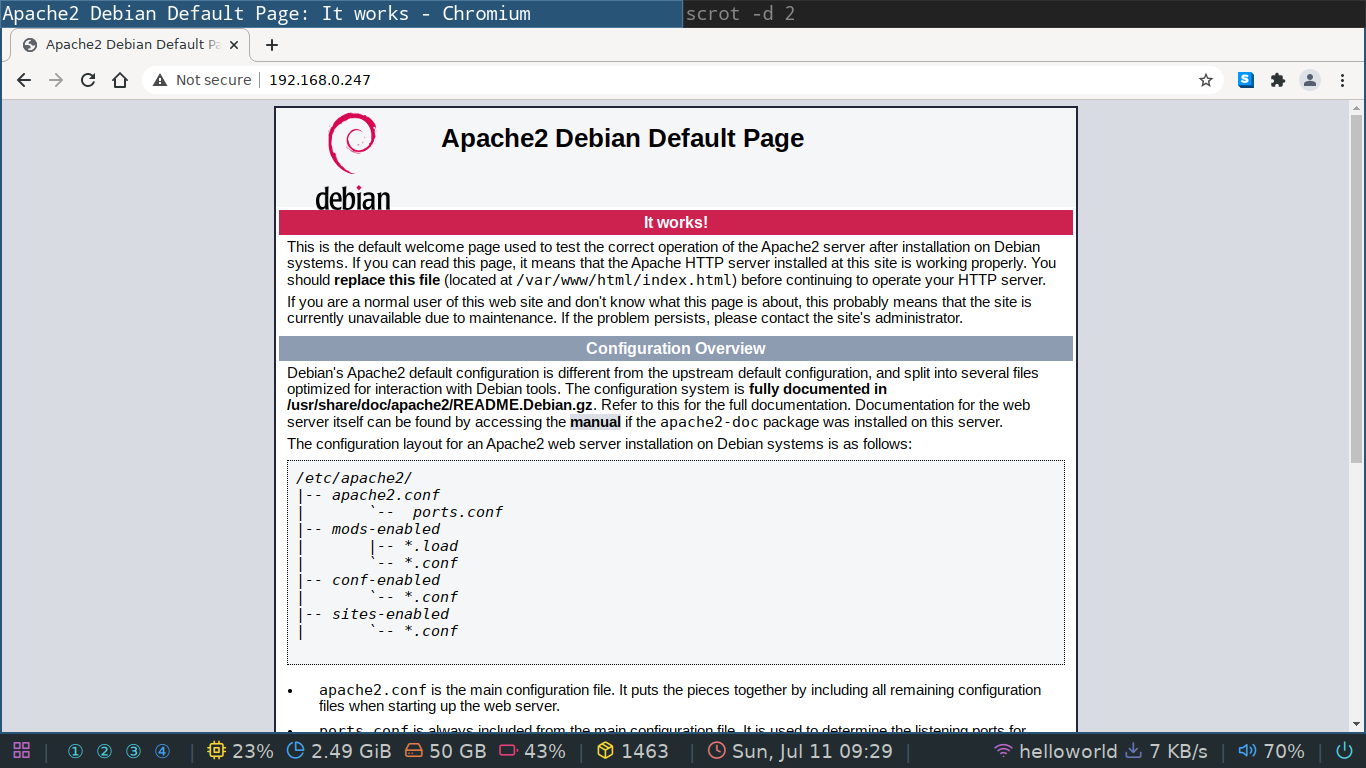Open a new tab with plus button
Image resolution: width=1366 pixels, height=768 pixels.
[272, 45]
